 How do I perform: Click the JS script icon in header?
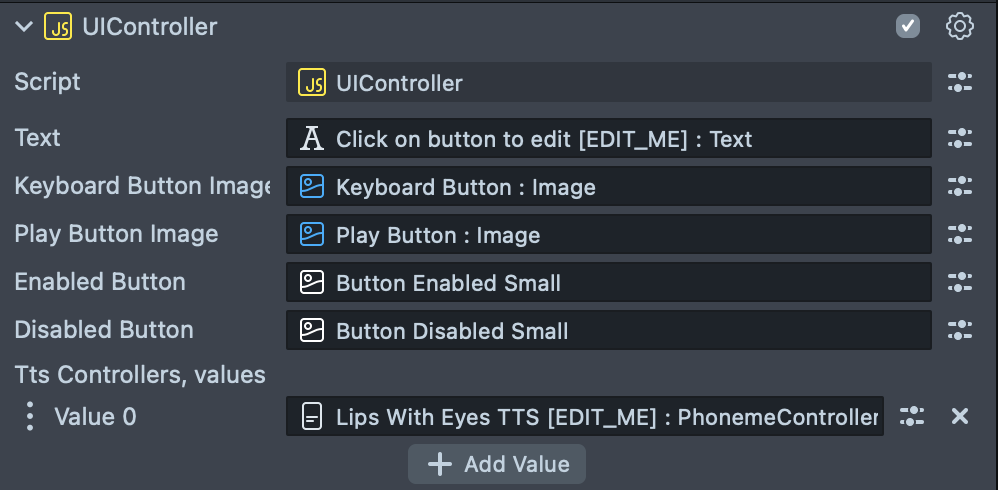click(x=58, y=27)
